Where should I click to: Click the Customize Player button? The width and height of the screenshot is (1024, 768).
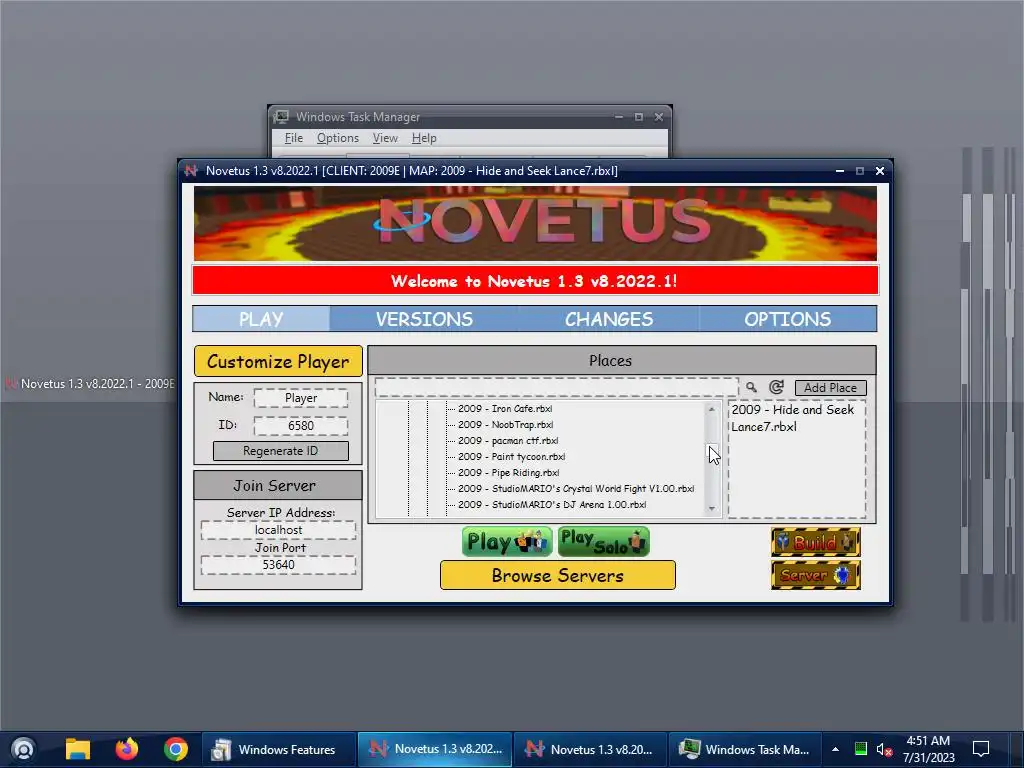point(278,361)
